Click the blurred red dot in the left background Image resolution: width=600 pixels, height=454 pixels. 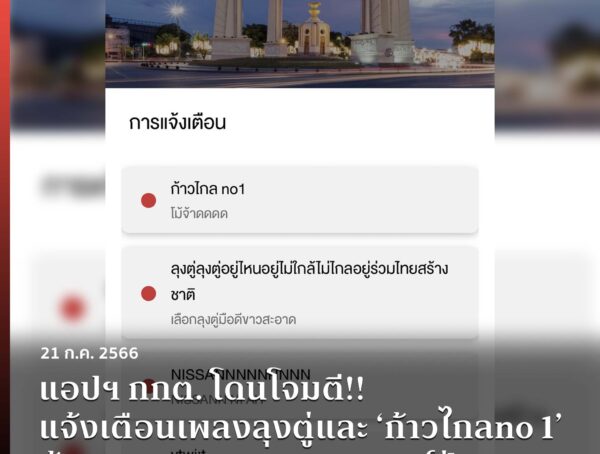(73, 308)
